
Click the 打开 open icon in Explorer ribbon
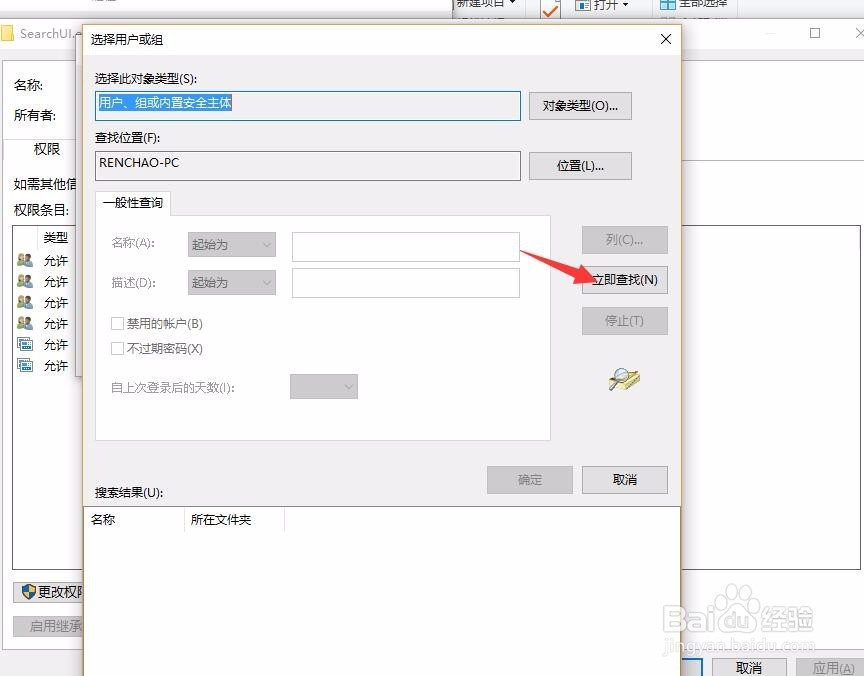[582, 6]
